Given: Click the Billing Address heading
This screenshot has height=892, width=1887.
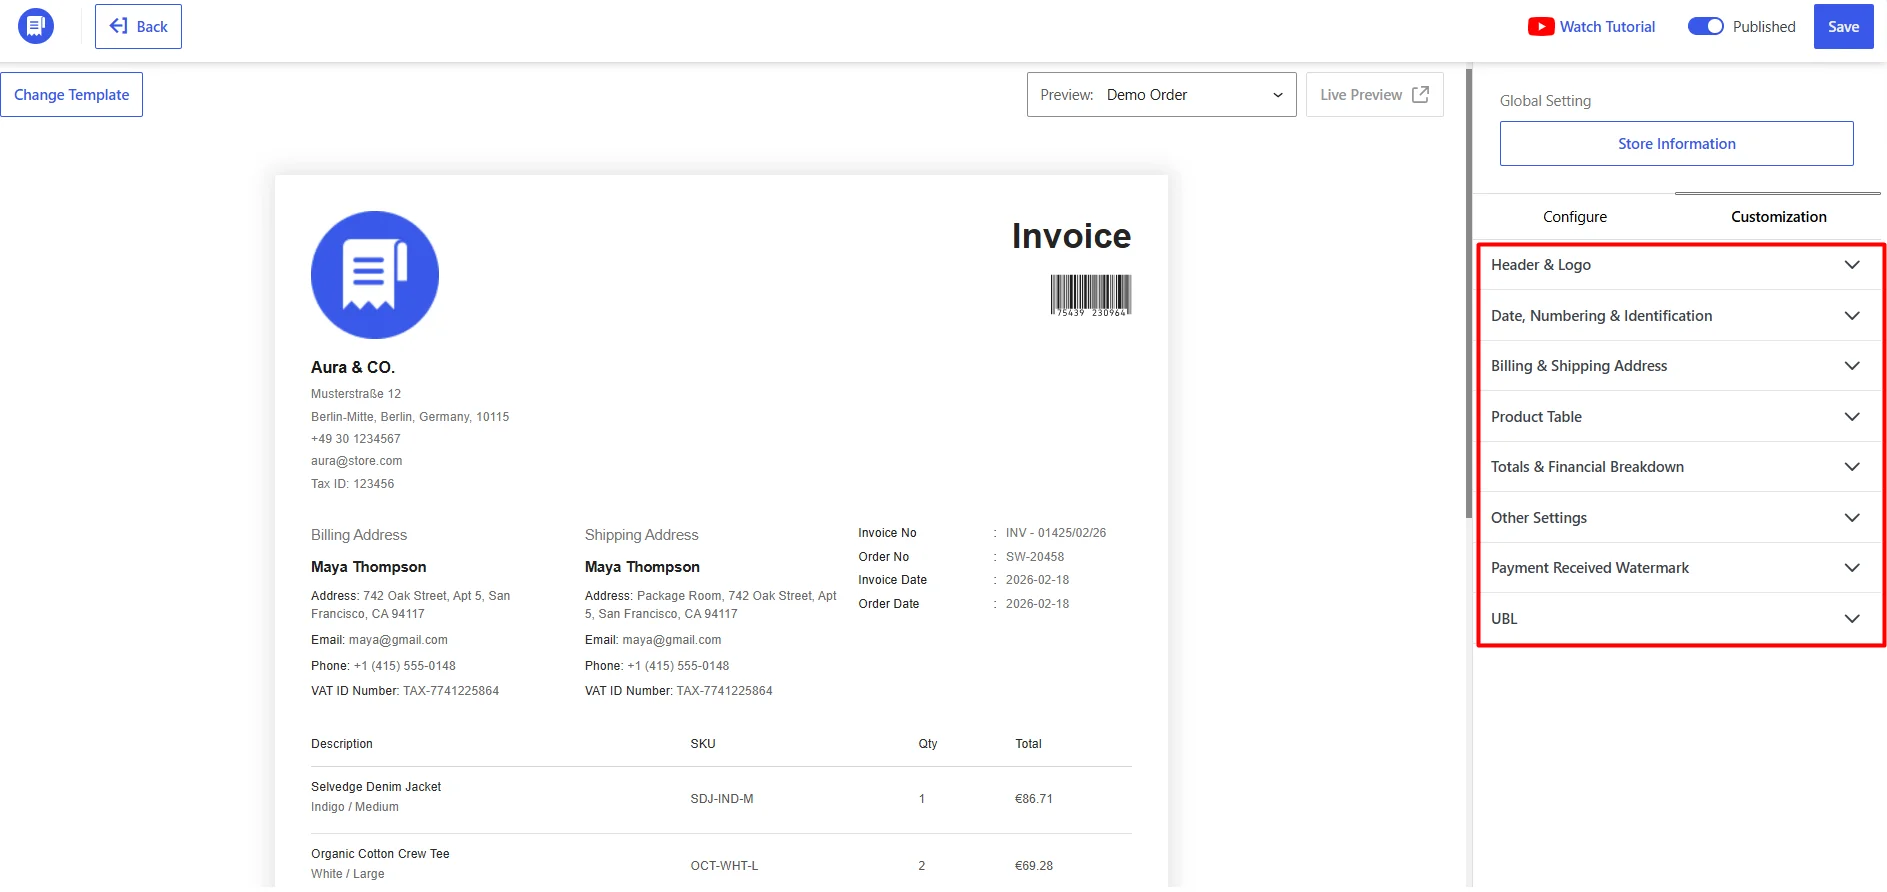Looking at the screenshot, I should click(359, 535).
